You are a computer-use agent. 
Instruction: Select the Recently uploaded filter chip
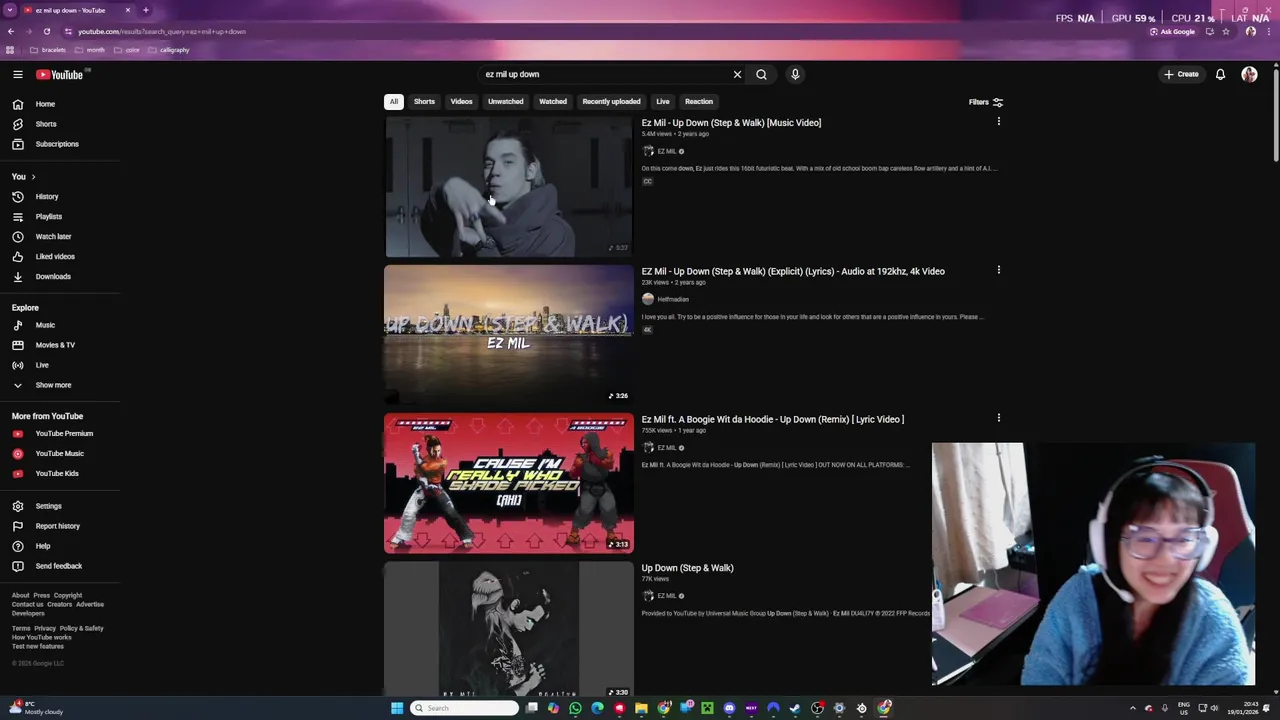[x=611, y=101]
